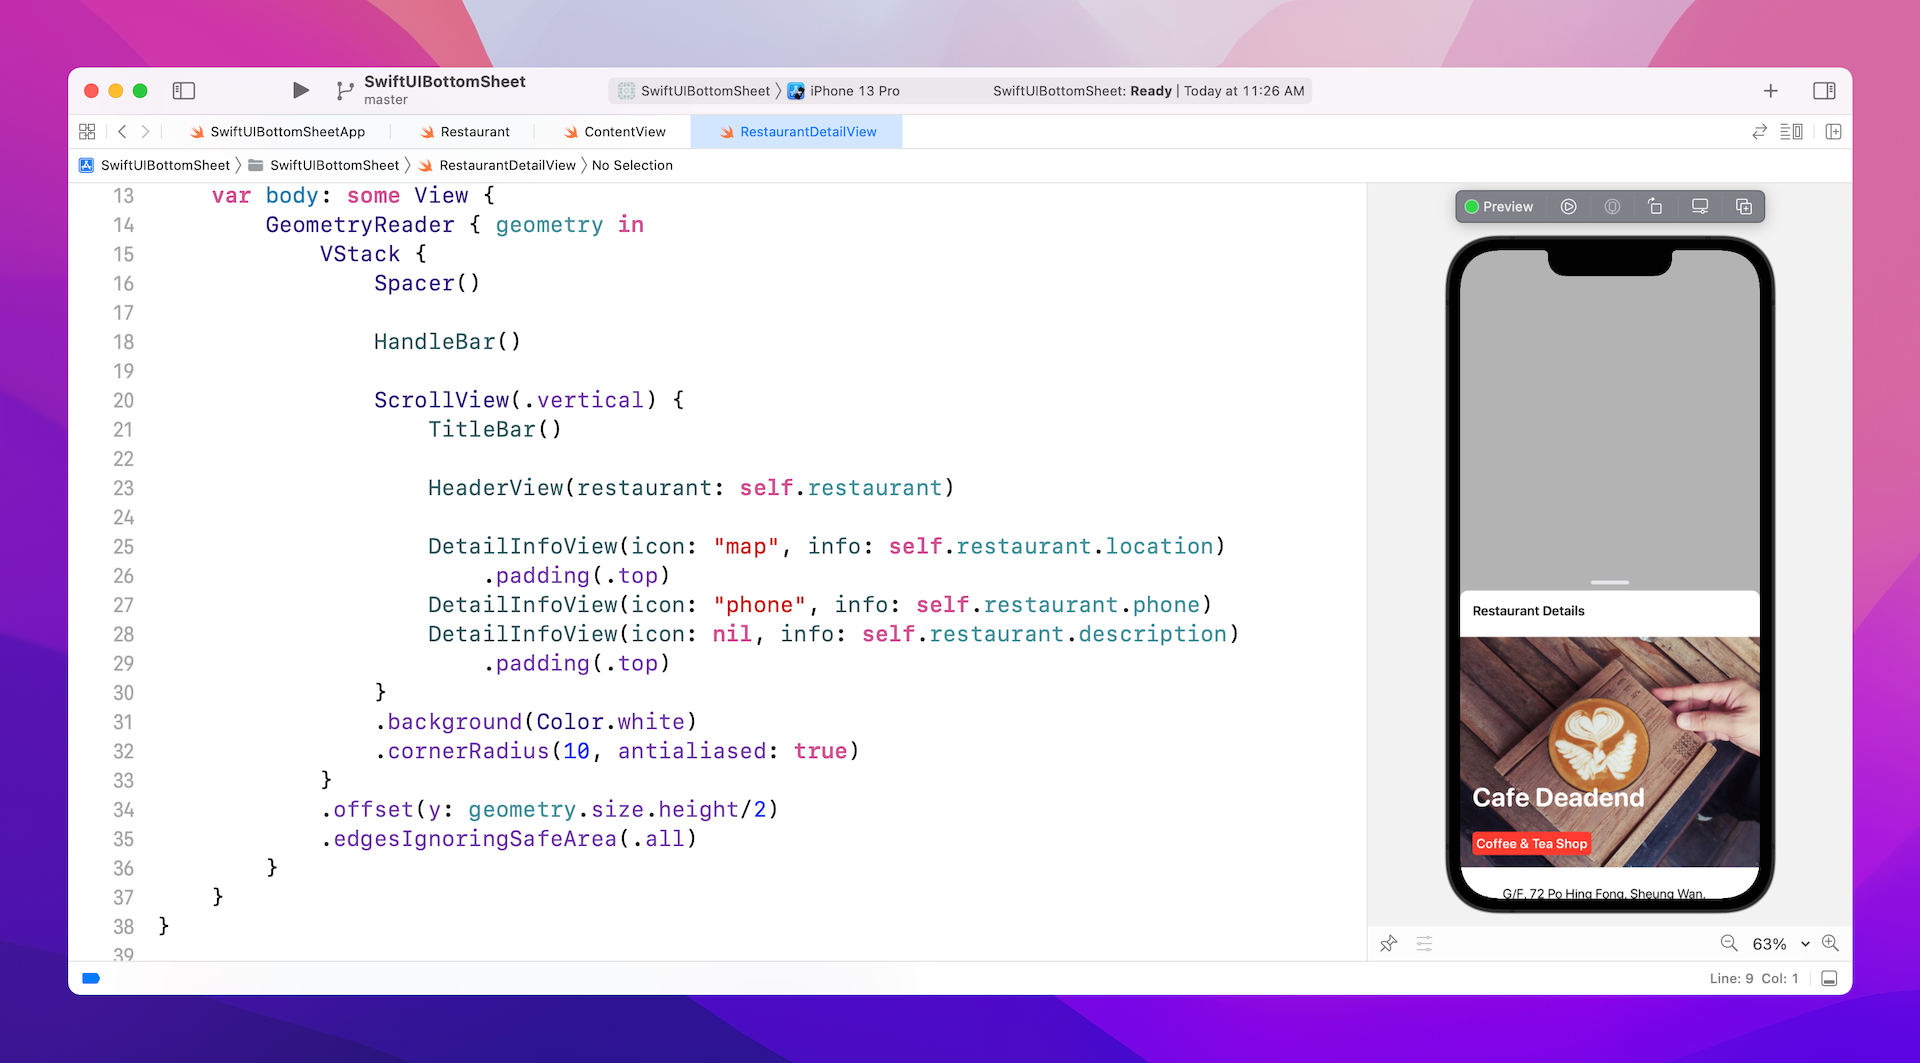Switch to the Restaurant tab

pos(465,132)
